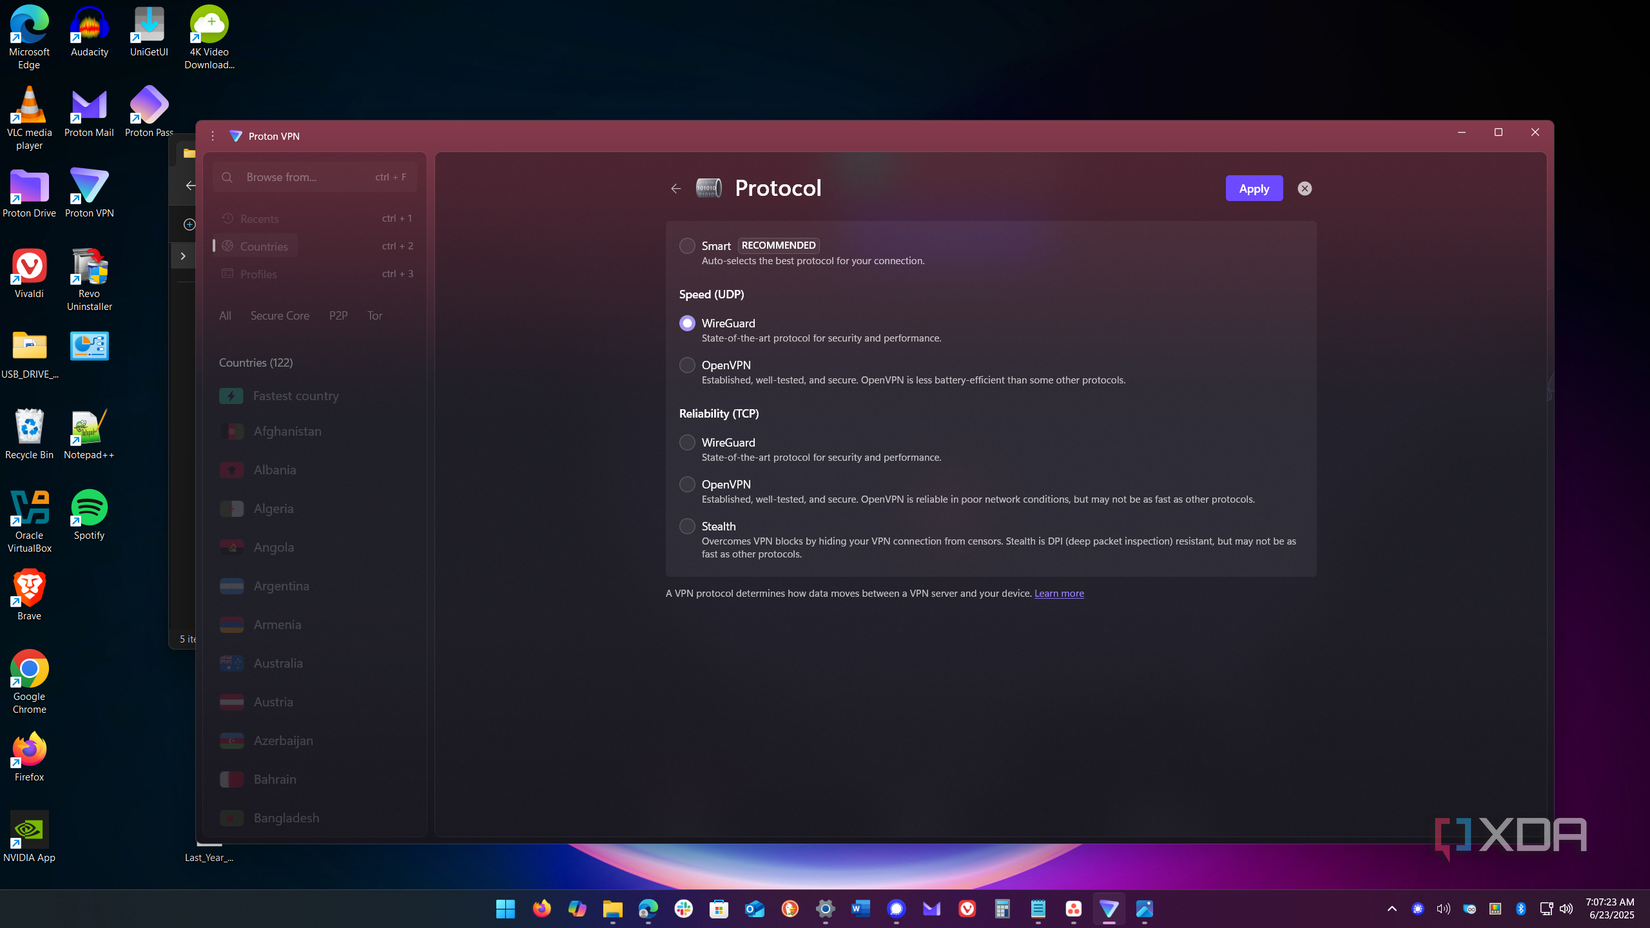Click the magnifier icon in the Browse field

pos(227,176)
